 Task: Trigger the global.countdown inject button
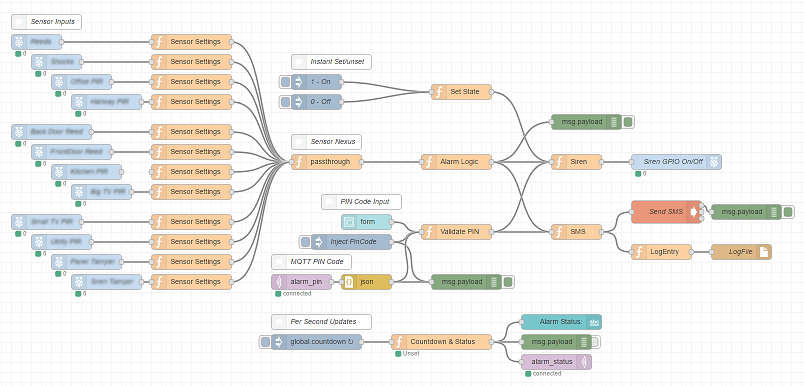click(x=265, y=341)
